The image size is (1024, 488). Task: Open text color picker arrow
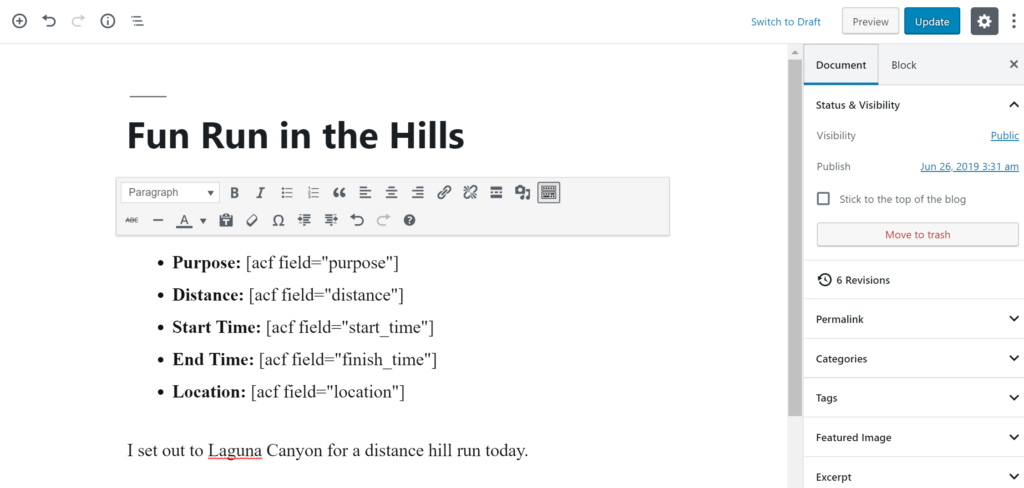coord(203,221)
